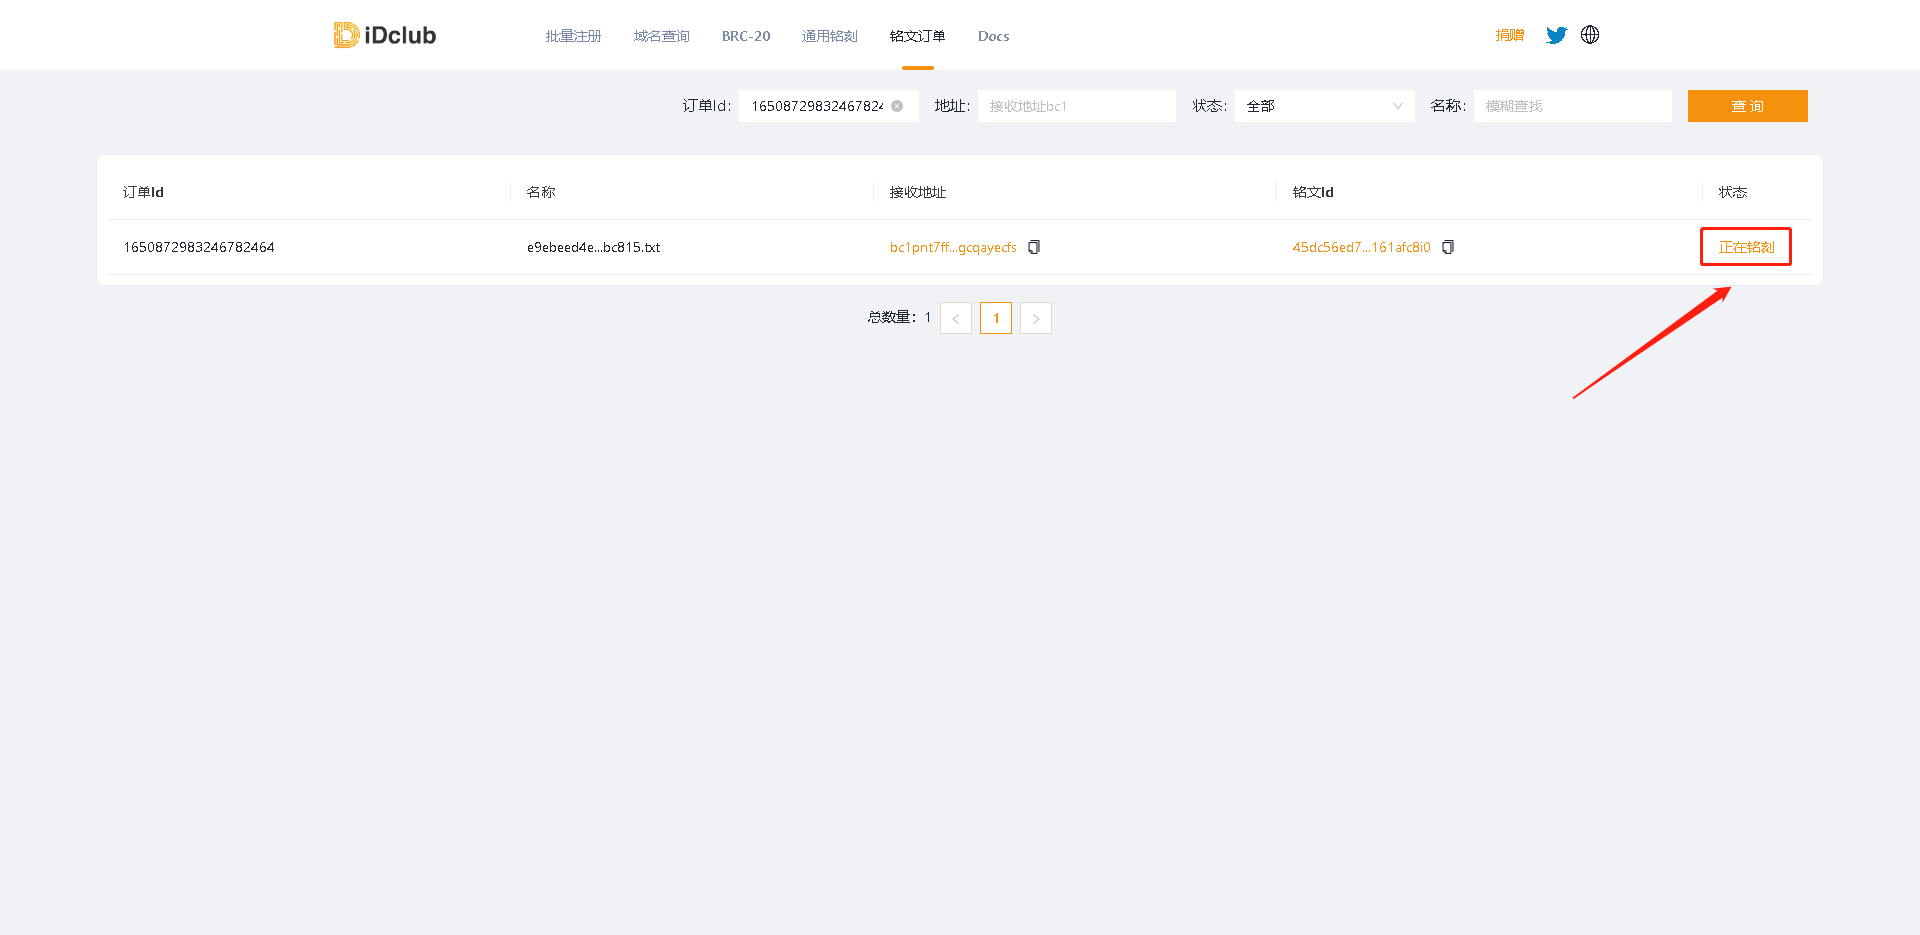Click the iDclub logo
1920x935 pixels.
[x=385, y=35]
